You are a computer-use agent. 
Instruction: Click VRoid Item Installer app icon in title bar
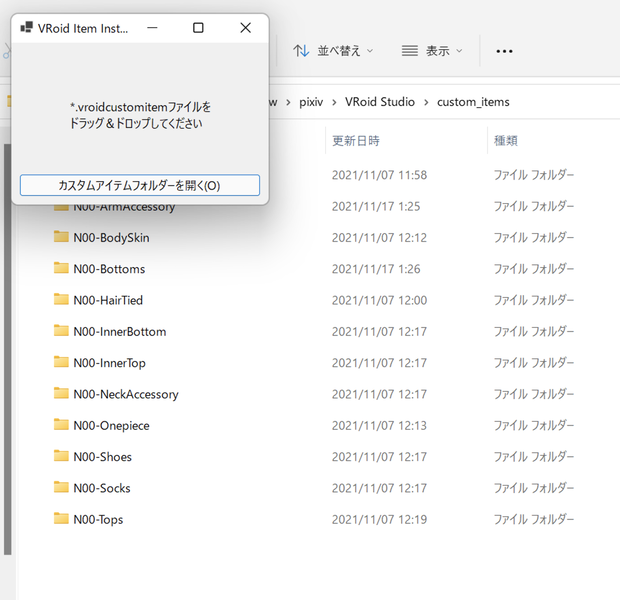click(26, 28)
